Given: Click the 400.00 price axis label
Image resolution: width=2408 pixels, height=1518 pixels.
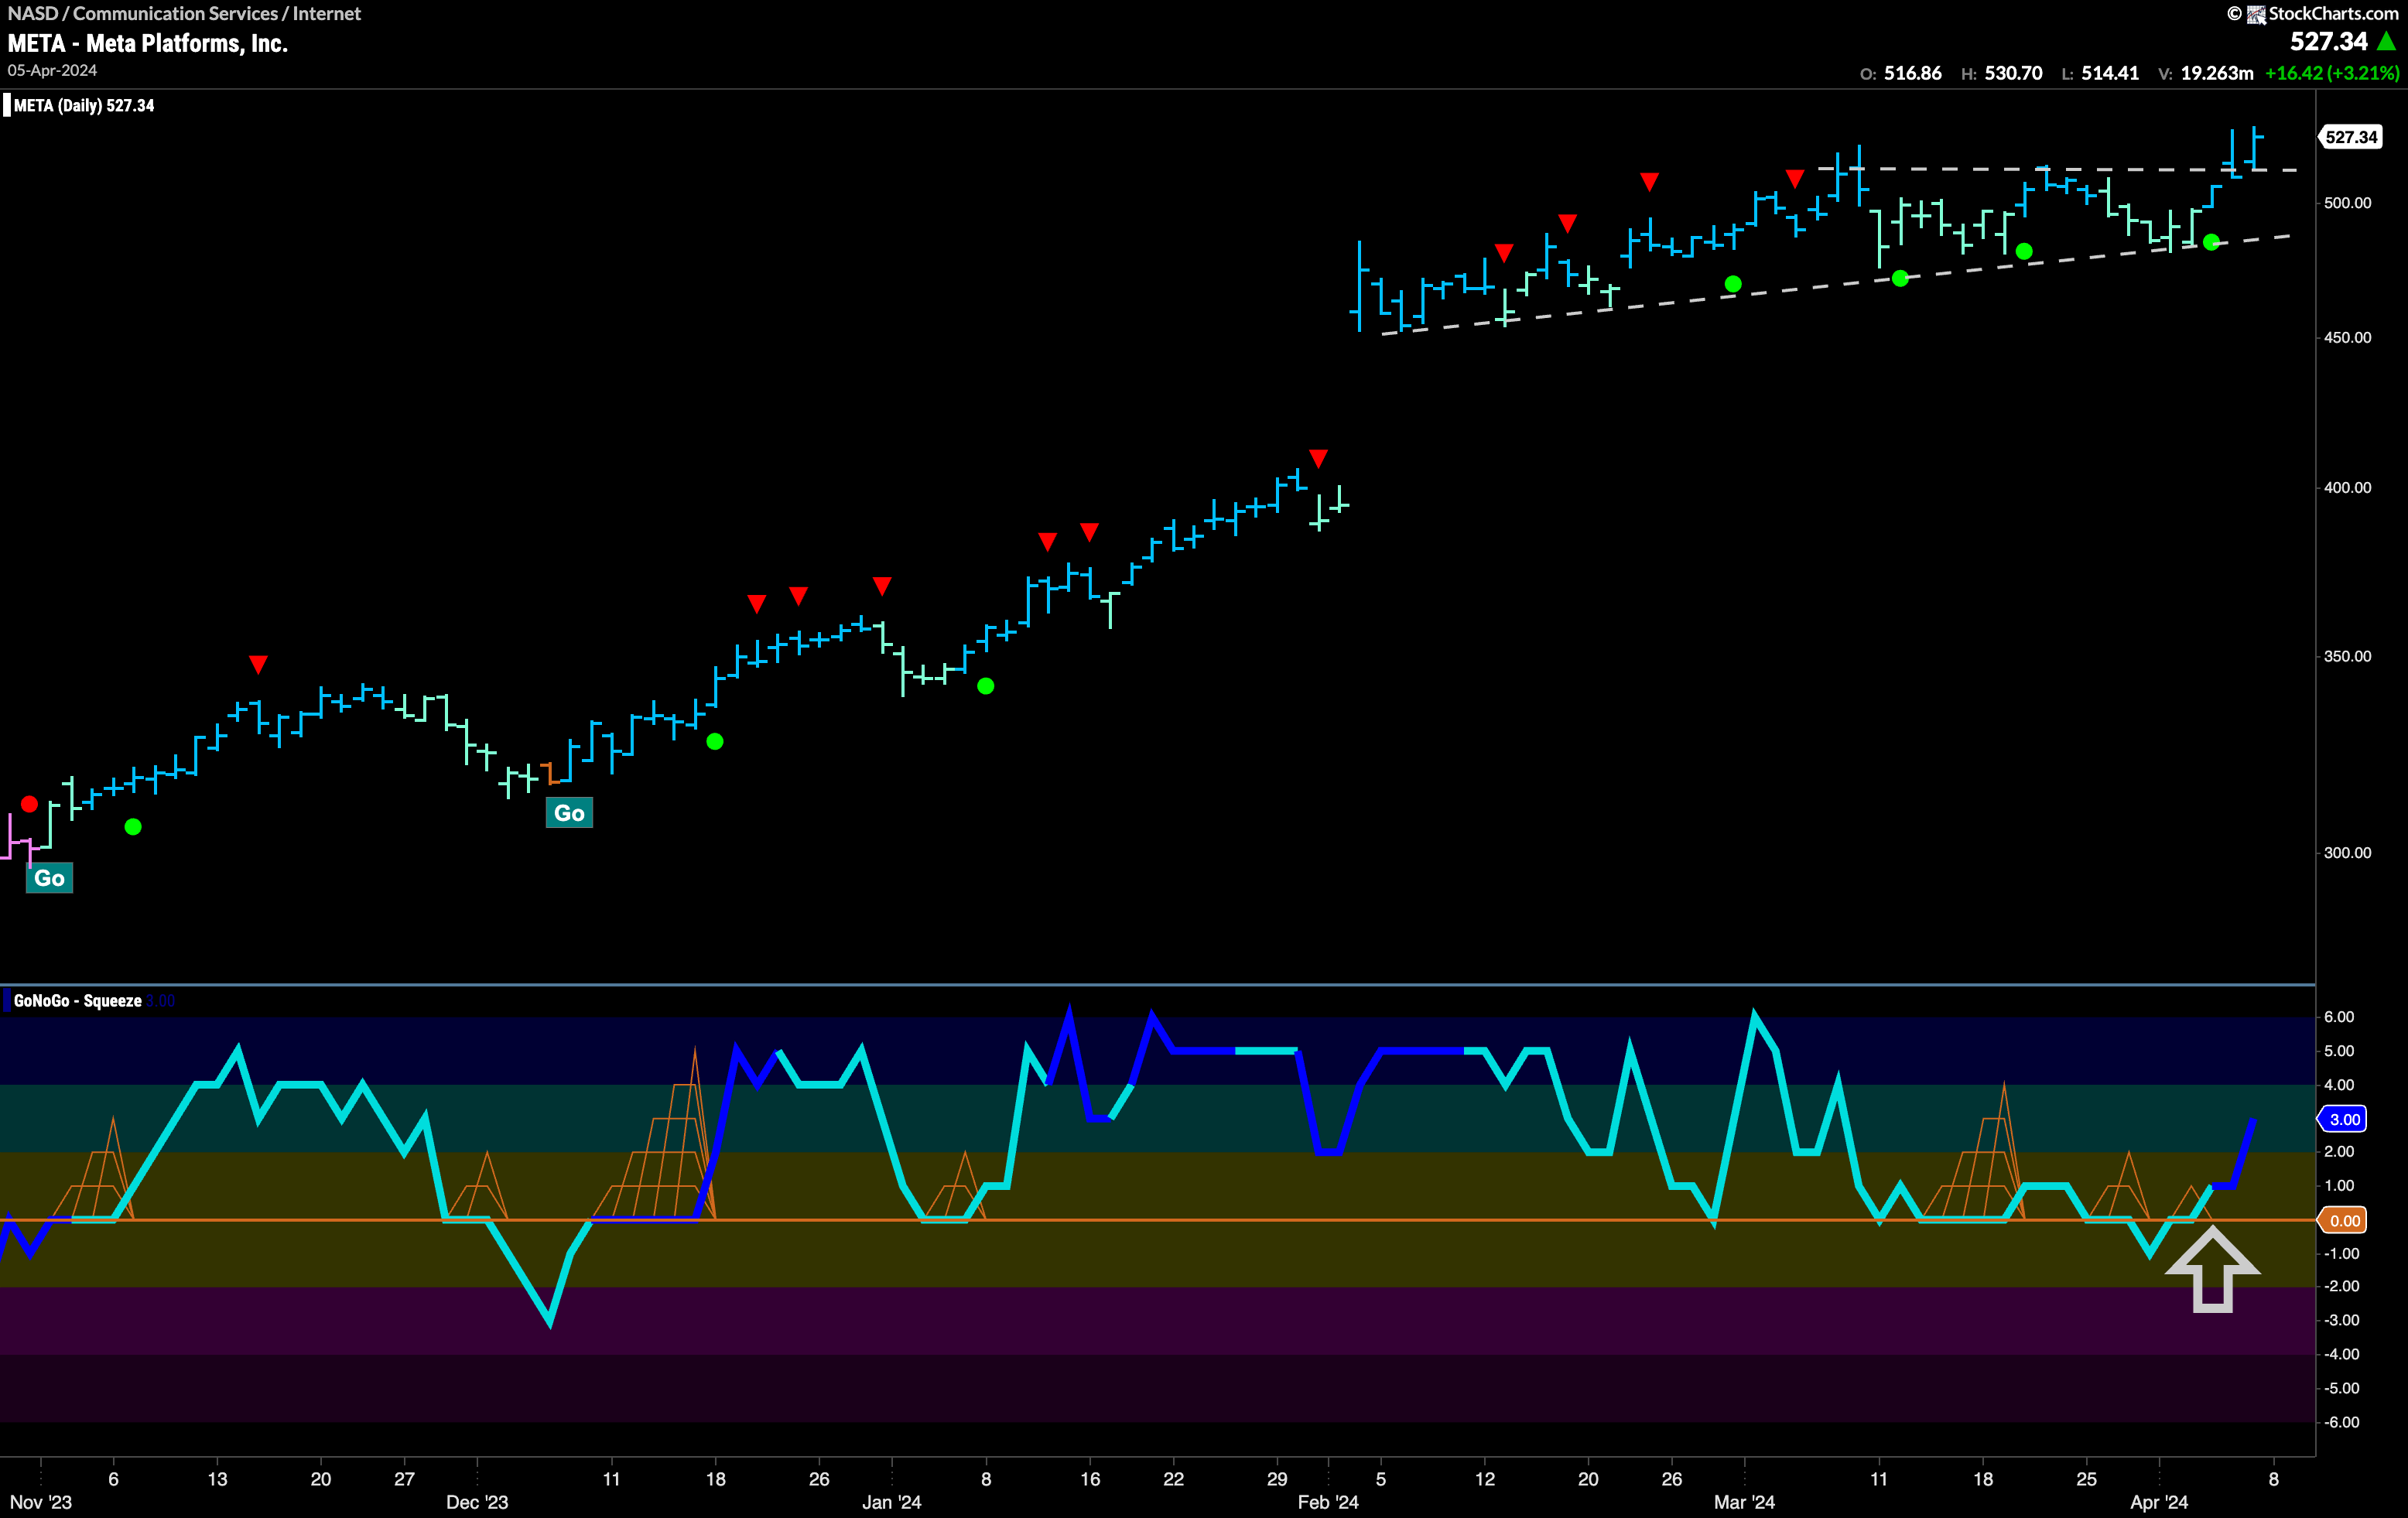Looking at the screenshot, I should pos(2347,488).
